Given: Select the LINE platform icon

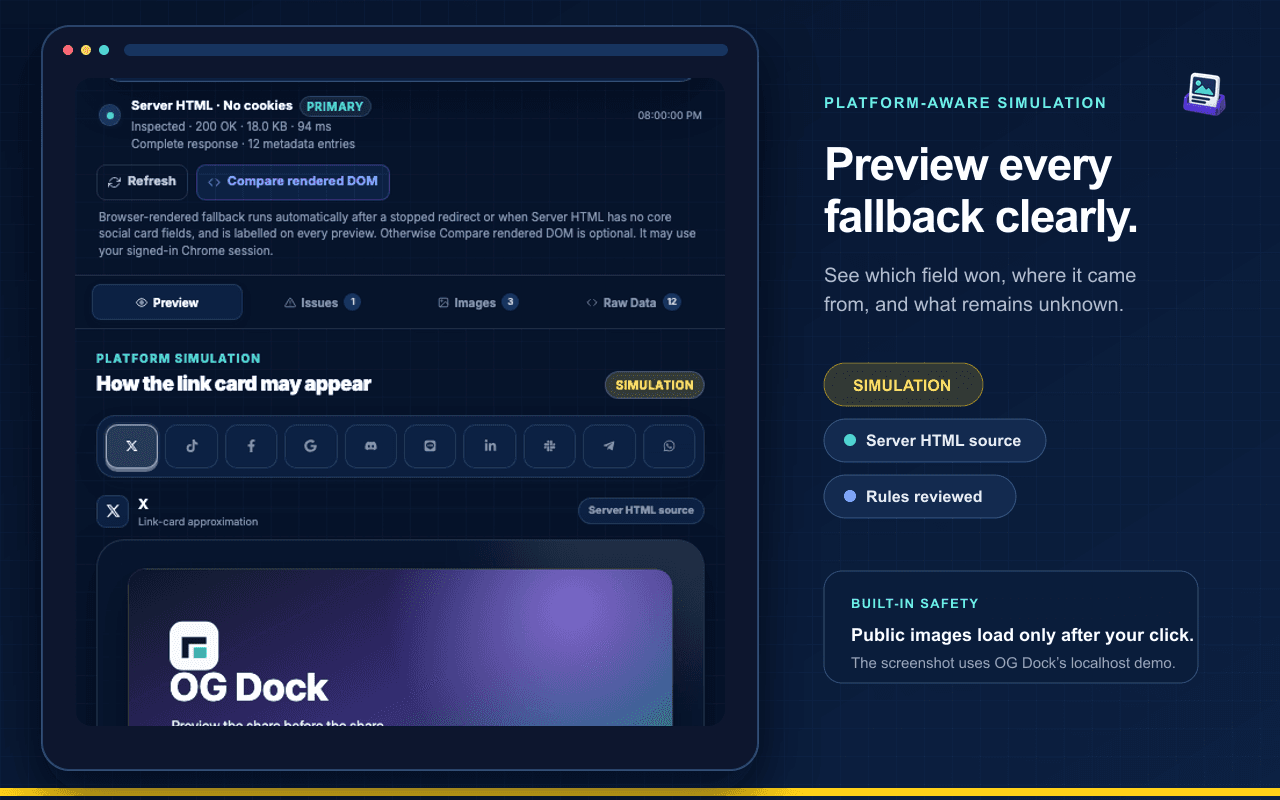Looking at the screenshot, I should click(x=430, y=446).
